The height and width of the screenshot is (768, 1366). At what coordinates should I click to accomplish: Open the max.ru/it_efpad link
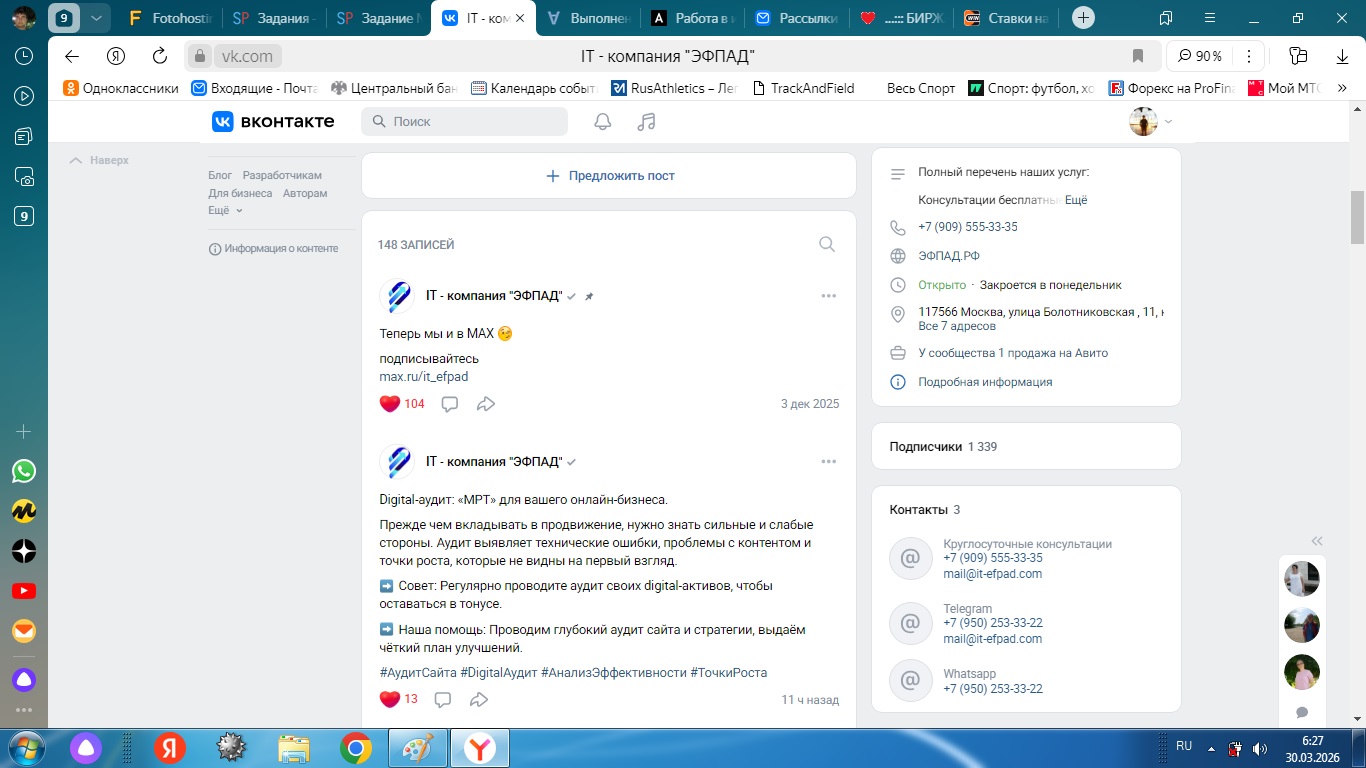(424, 377)
